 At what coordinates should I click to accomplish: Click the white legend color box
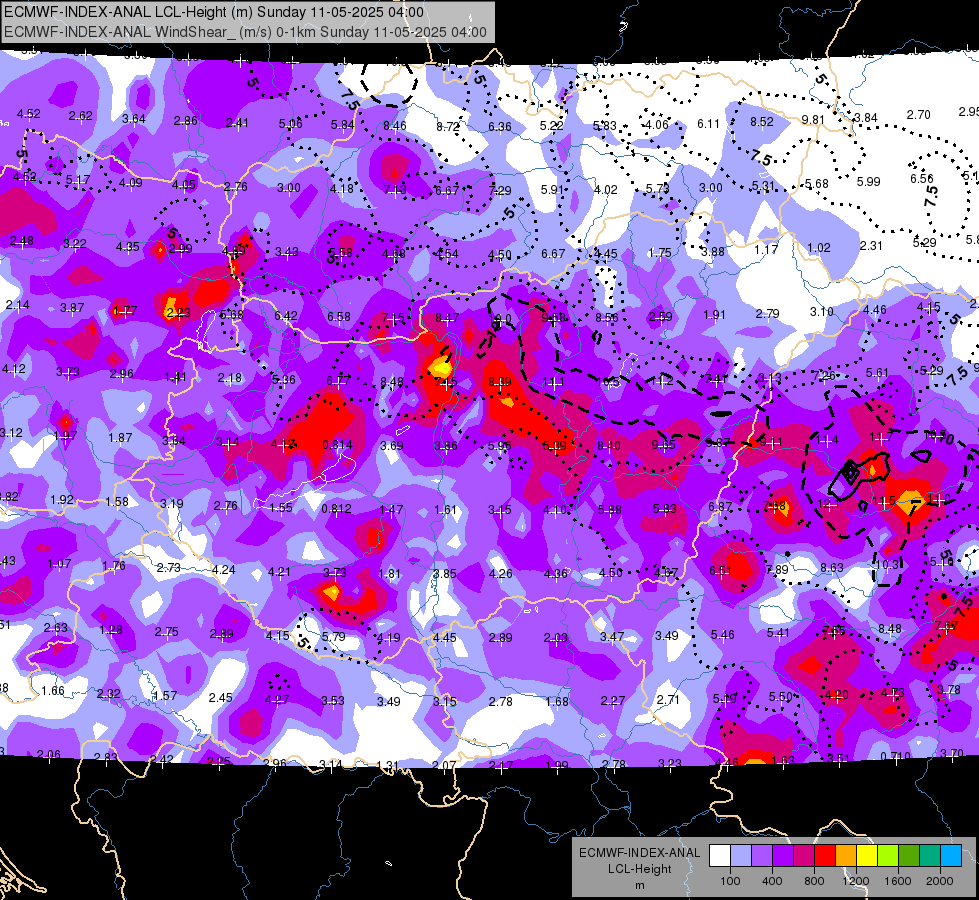[x=719, y=856]
